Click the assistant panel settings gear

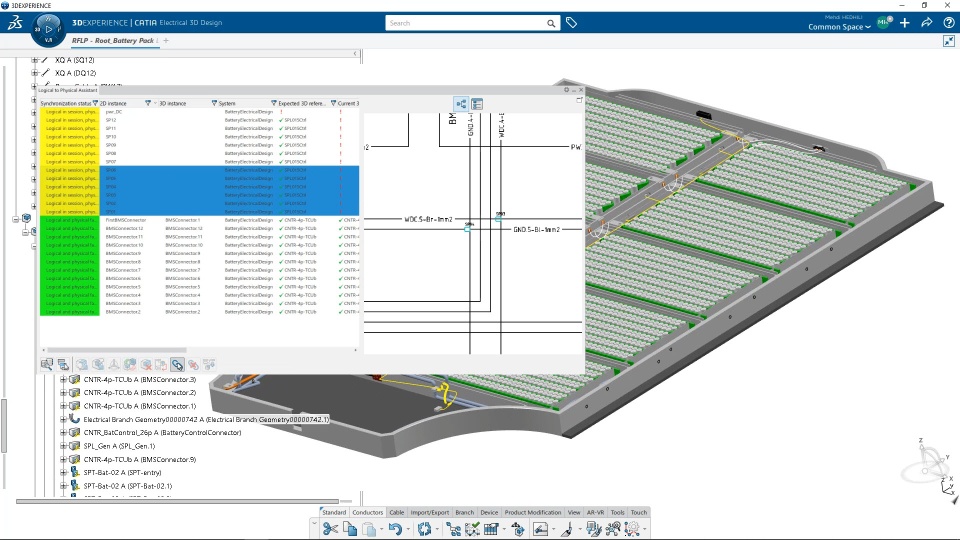tap(566, 89)
